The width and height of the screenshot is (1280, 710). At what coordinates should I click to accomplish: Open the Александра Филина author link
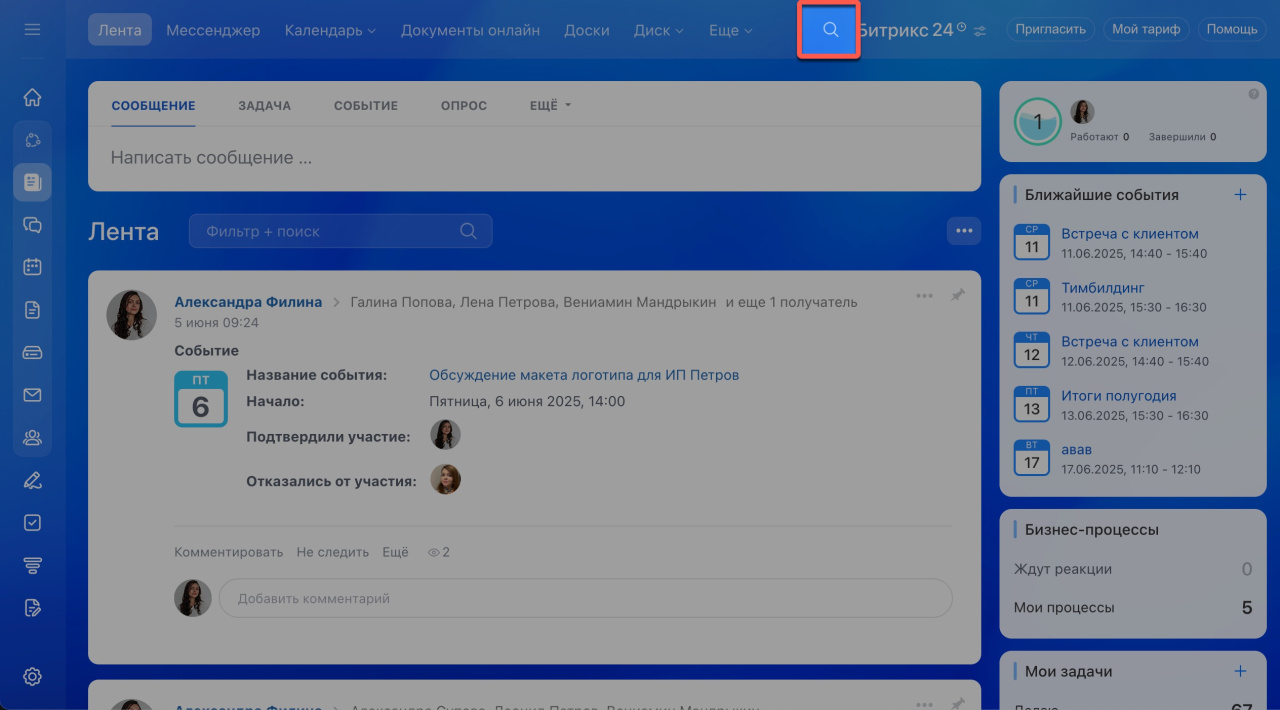248,302
